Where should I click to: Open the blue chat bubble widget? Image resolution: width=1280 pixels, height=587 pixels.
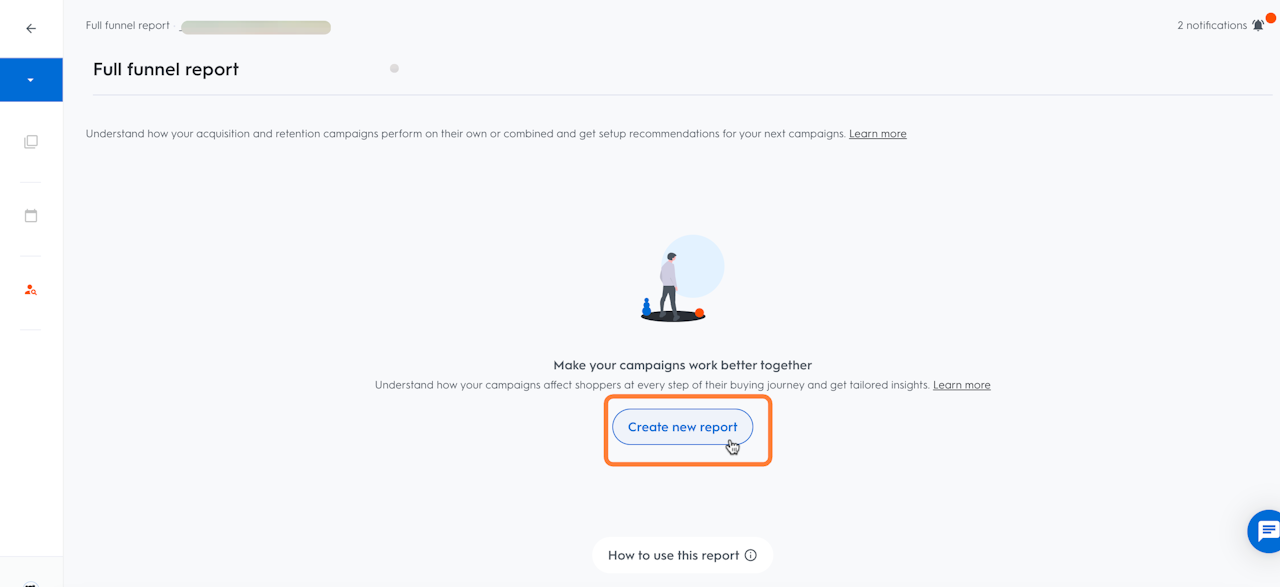1266,531
